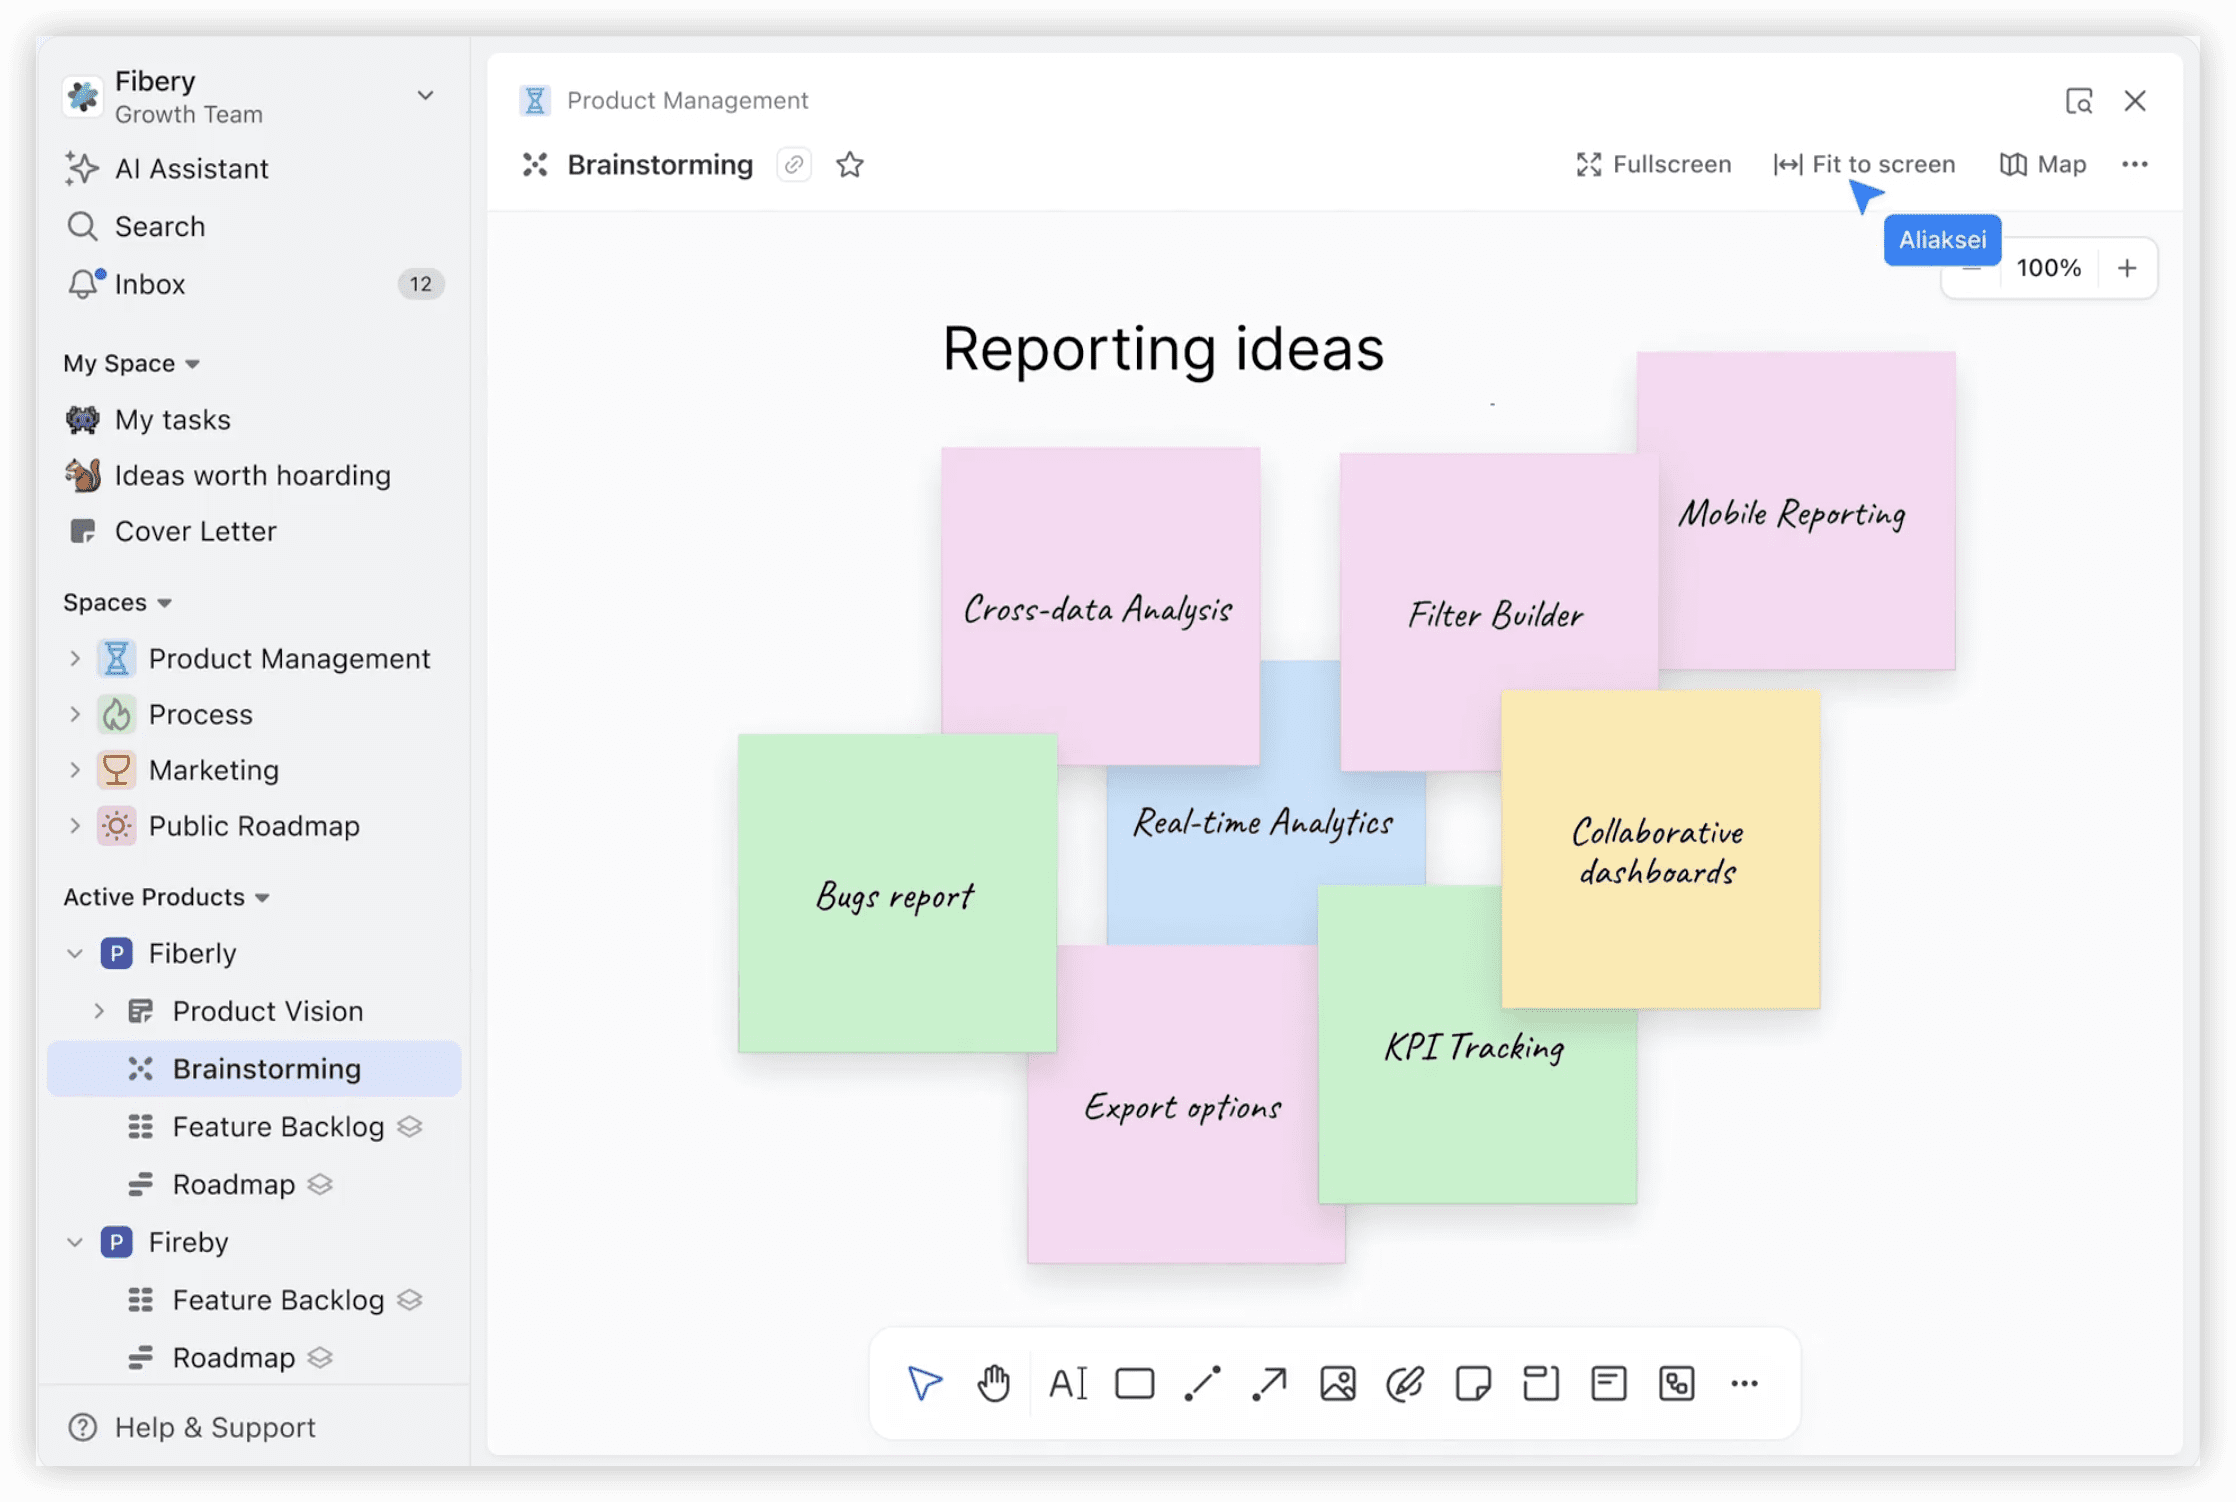The height and width of the screenshot is (1502, 2236).
Task: Click Fit to screen button
Action: 1865,164
